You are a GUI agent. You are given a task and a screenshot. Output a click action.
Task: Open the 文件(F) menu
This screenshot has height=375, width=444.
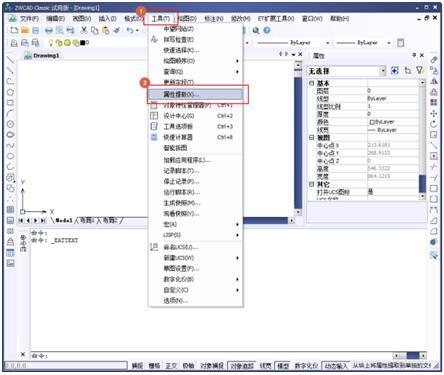(x=29, y=19)
